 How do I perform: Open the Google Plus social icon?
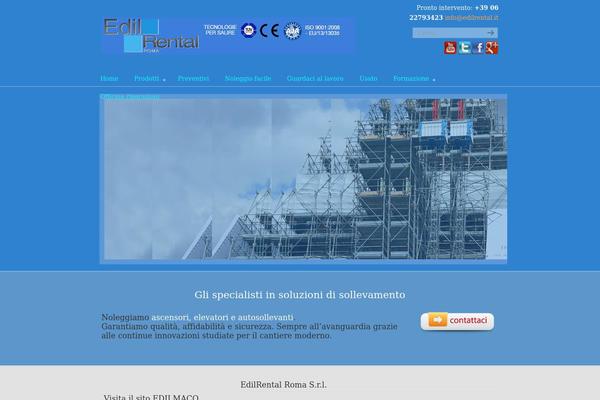(x=492, y=48)
